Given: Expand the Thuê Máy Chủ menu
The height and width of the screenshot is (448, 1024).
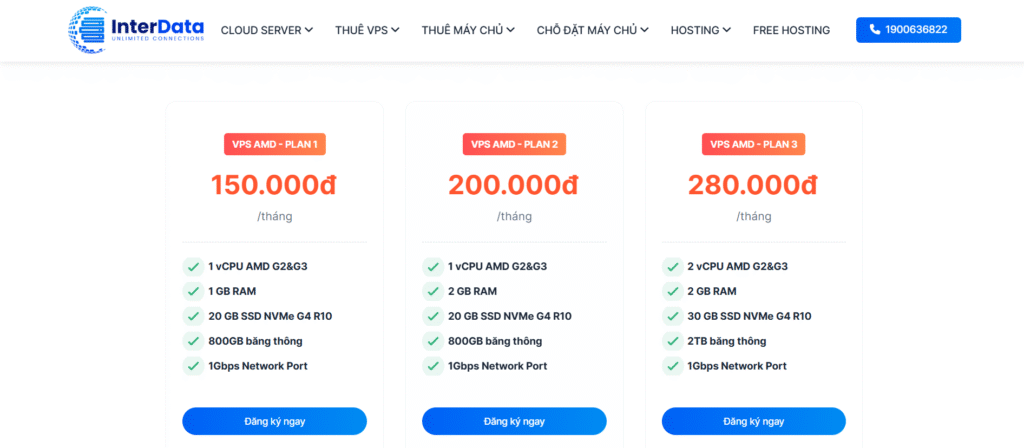Looking at the screenshot, I should click(468, 30).
